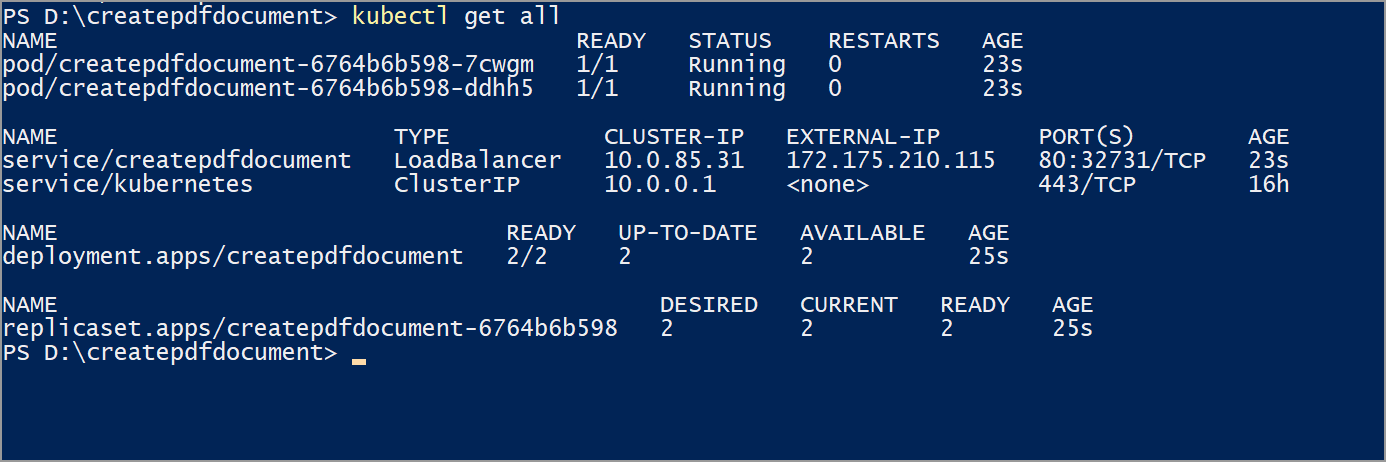
Task: Click the LoadBalancer service type
Action: [477, 160]
